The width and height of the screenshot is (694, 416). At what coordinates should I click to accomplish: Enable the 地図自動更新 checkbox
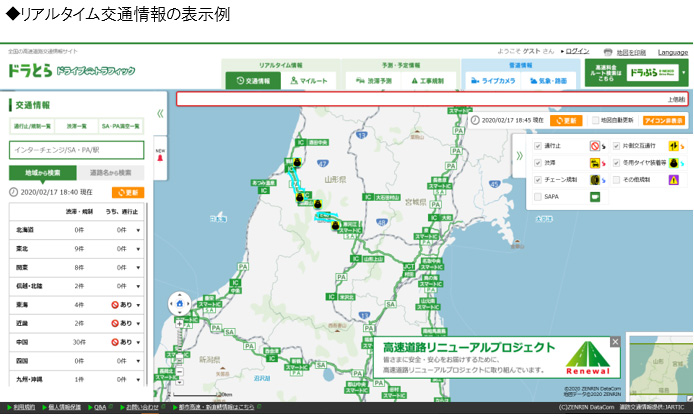pyautogui.click(x=596, y=120)
